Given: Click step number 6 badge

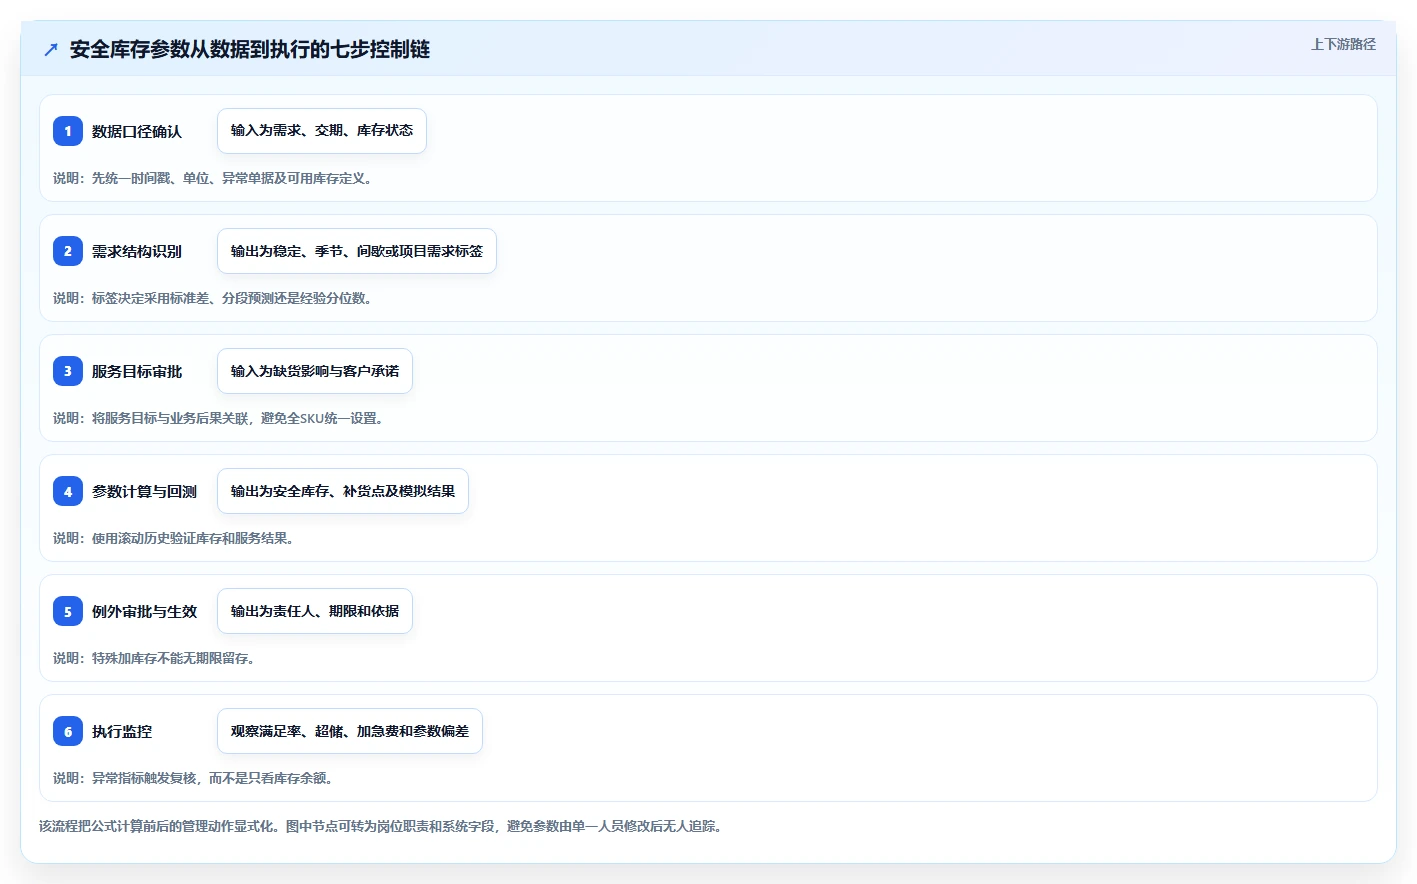Looking at the screenshot, I should (68, 731).
